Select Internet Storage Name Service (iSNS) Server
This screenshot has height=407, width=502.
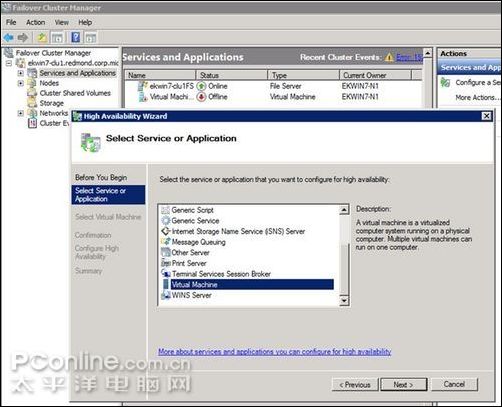(x=238, y=231)
